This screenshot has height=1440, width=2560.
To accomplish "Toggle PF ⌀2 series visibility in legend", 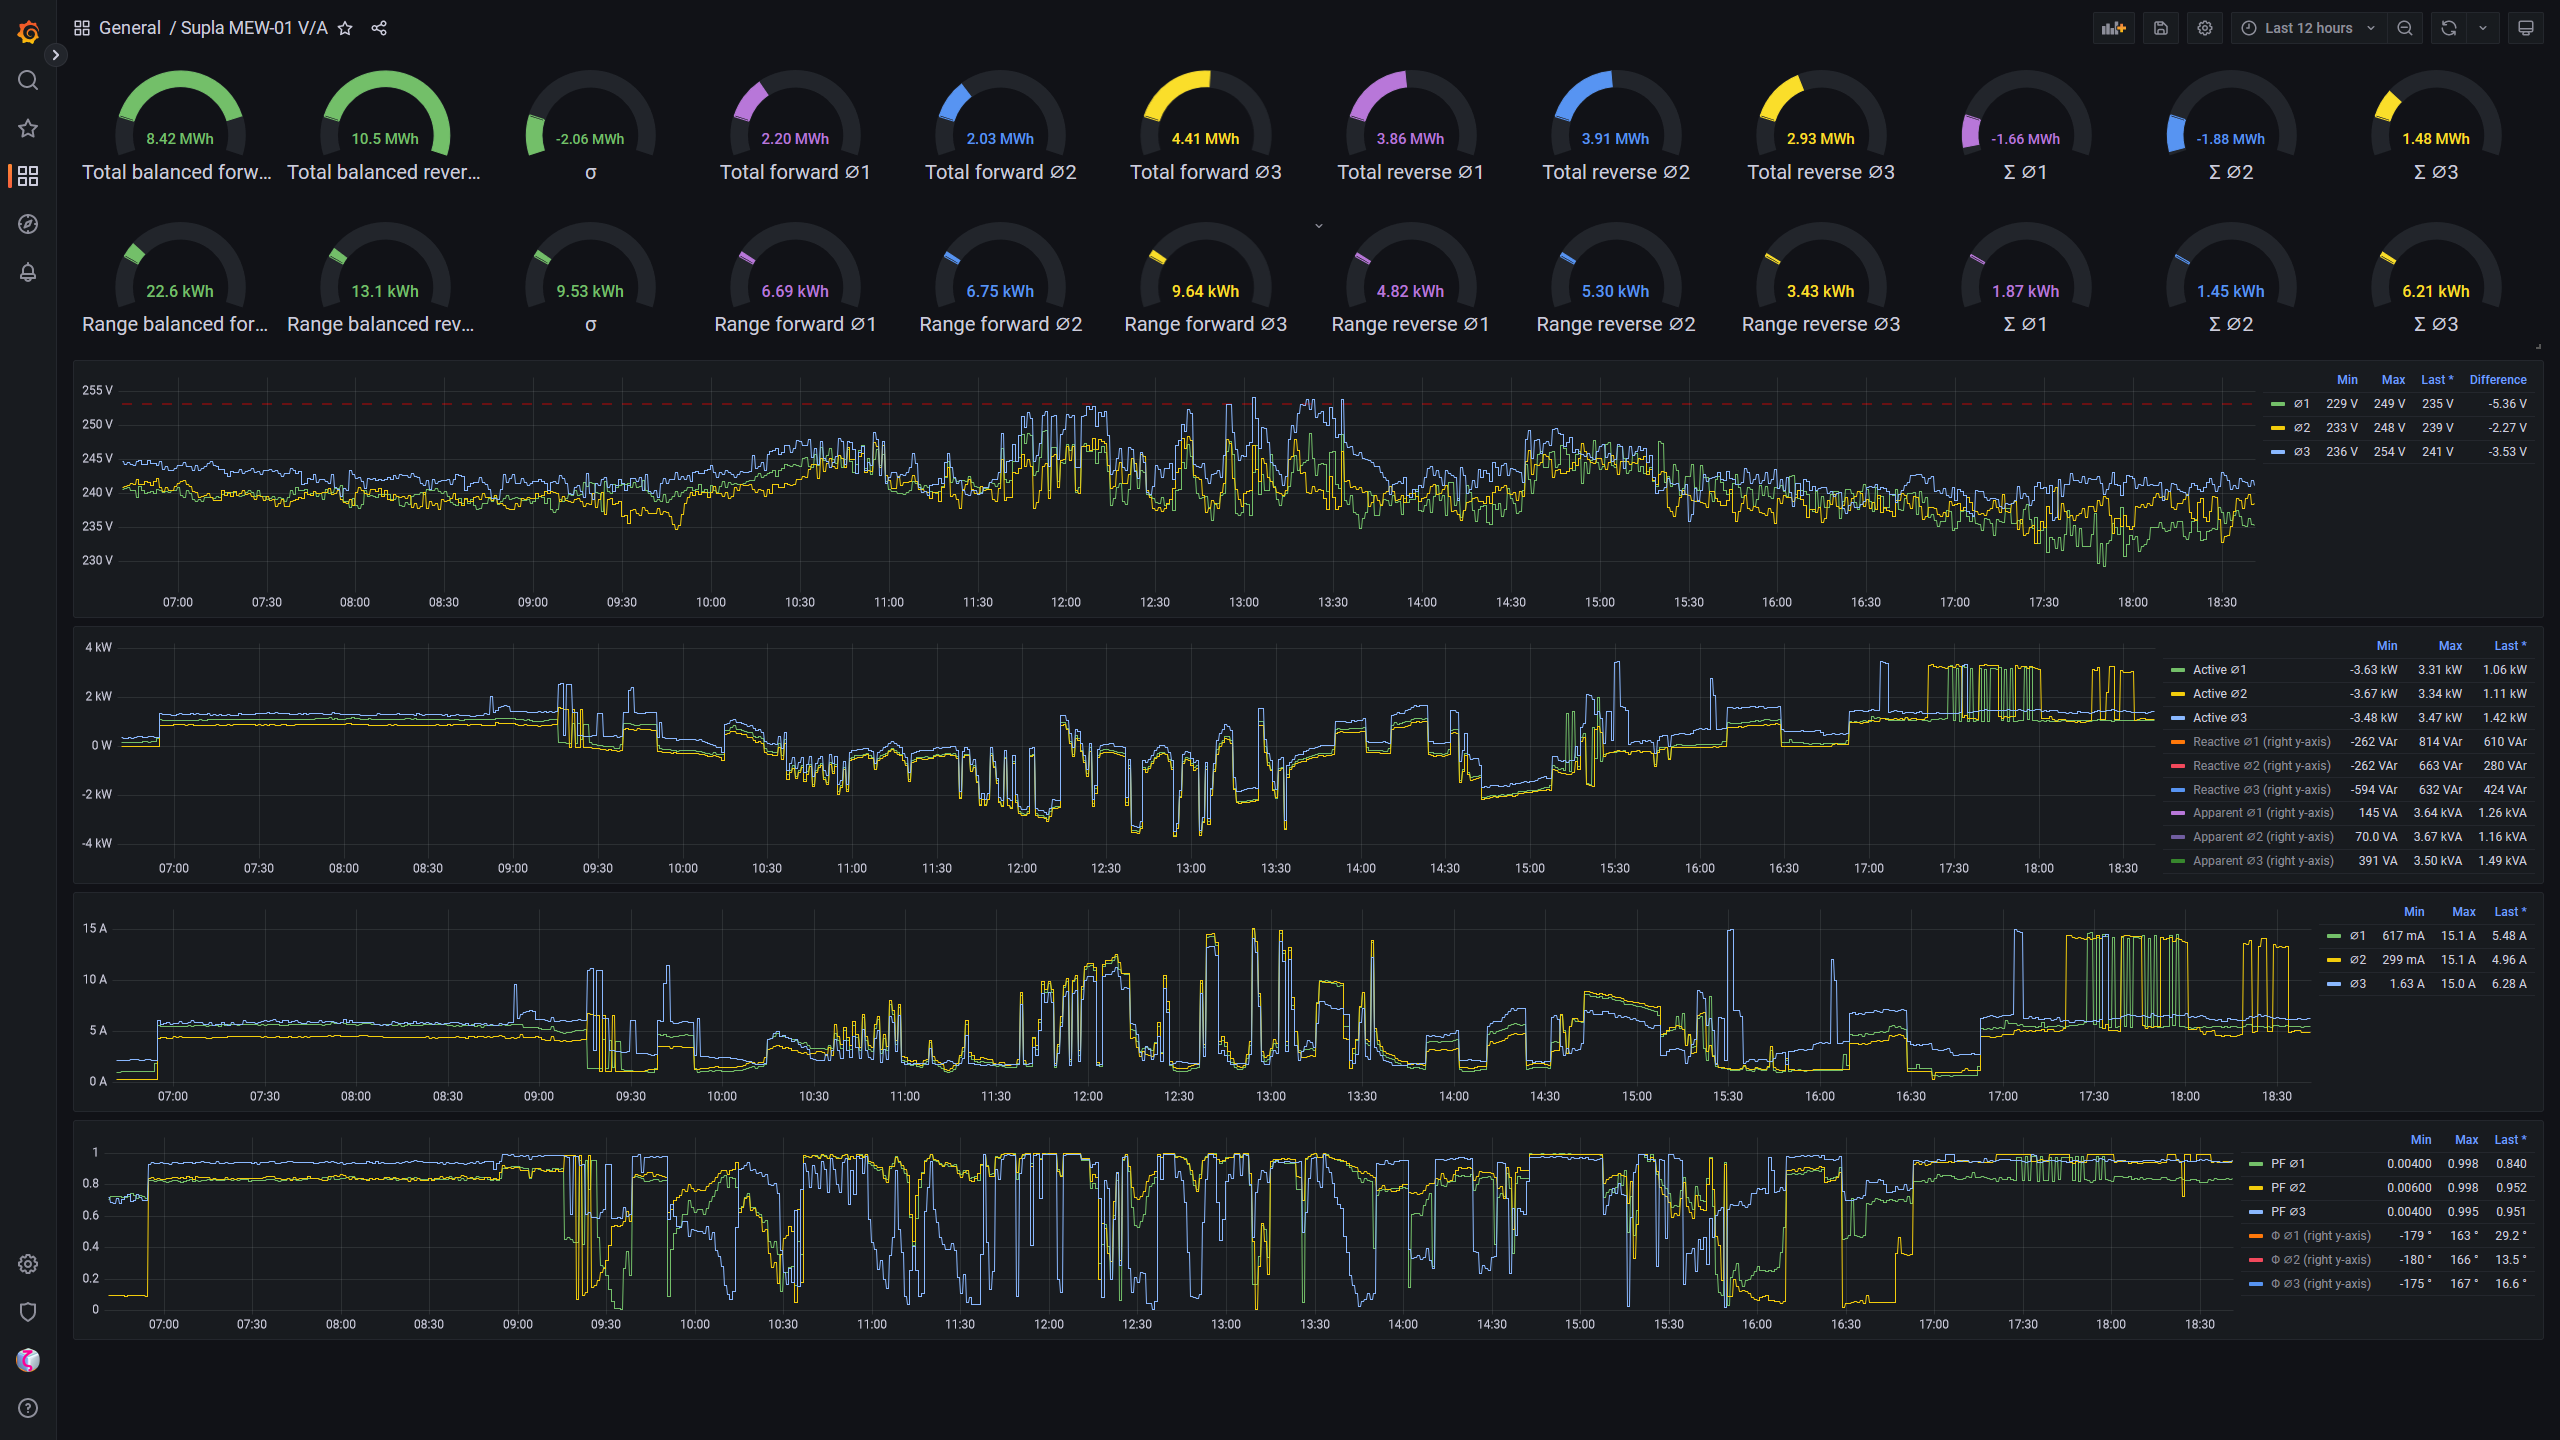I will (2287, 1188).
